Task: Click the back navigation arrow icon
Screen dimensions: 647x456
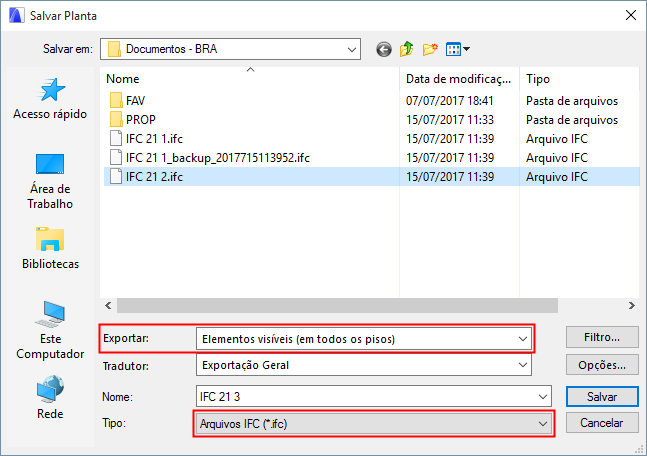Action: coord(383,49)
